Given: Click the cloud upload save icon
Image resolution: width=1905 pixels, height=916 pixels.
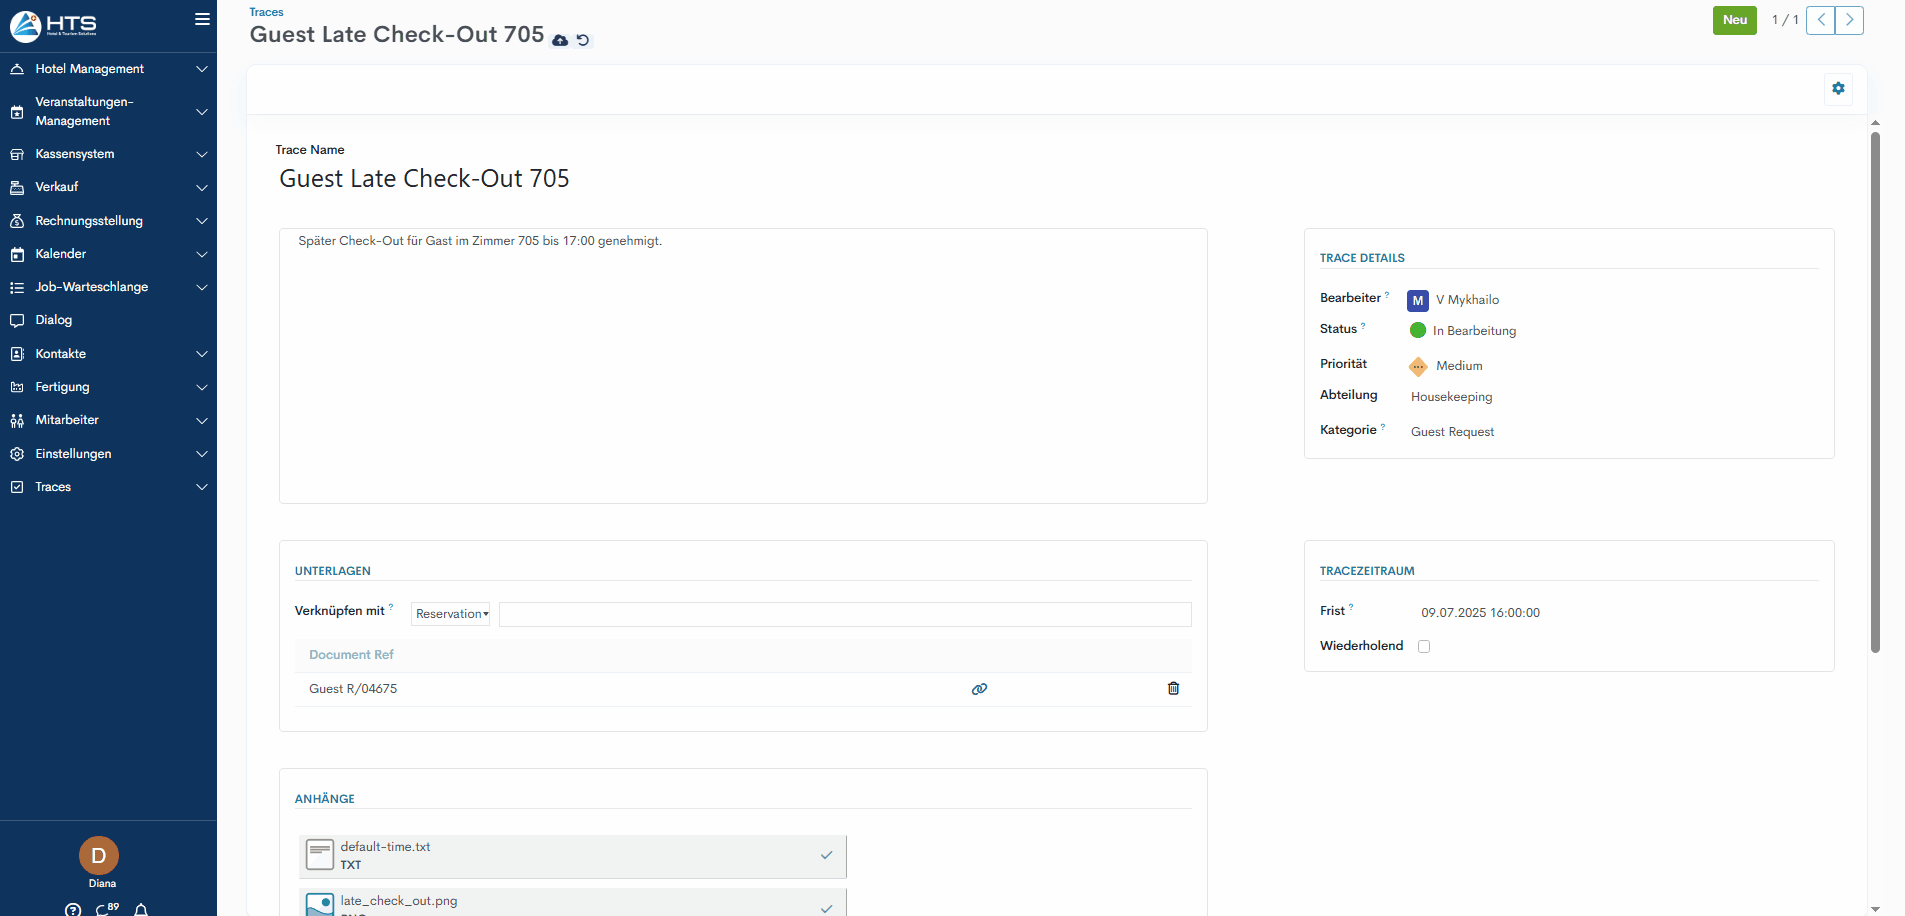Looking at the screenshot, I should [x=560, y=40].
